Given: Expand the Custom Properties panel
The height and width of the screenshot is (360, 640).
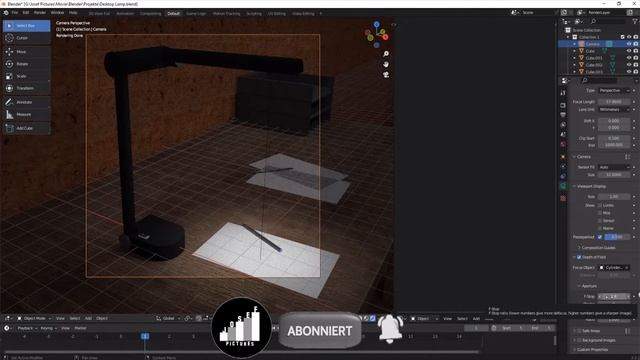Looking at the screenshot, I should [591, 350].
